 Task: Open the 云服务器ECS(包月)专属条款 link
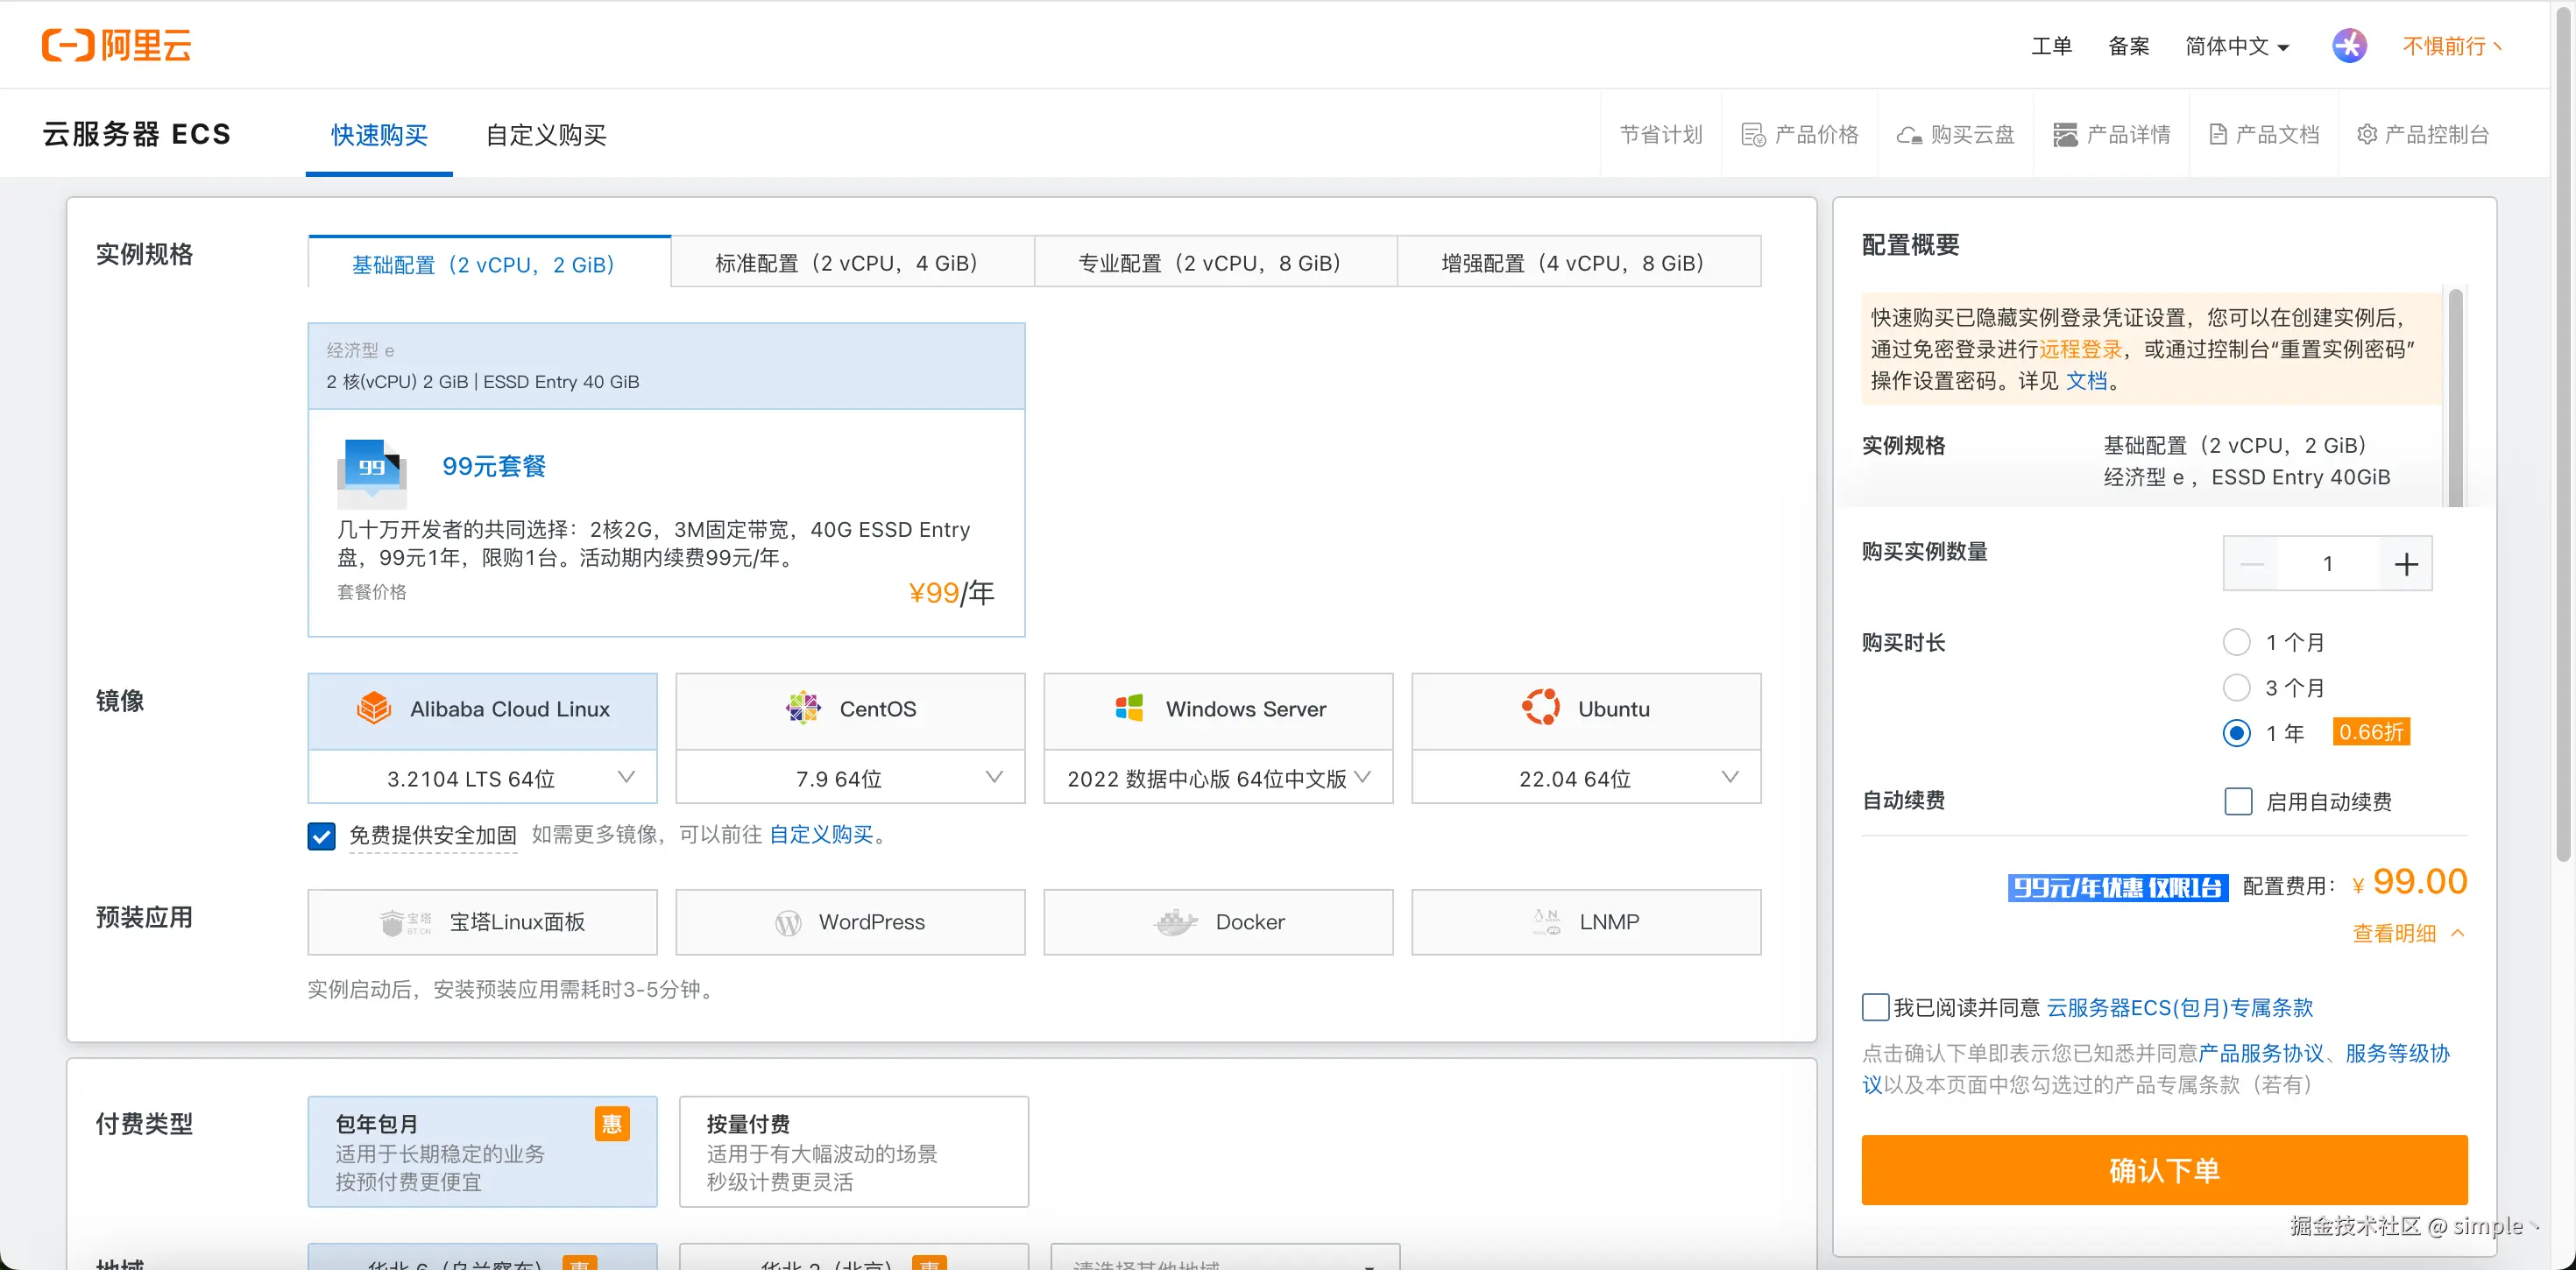tap(2180, 1008)
